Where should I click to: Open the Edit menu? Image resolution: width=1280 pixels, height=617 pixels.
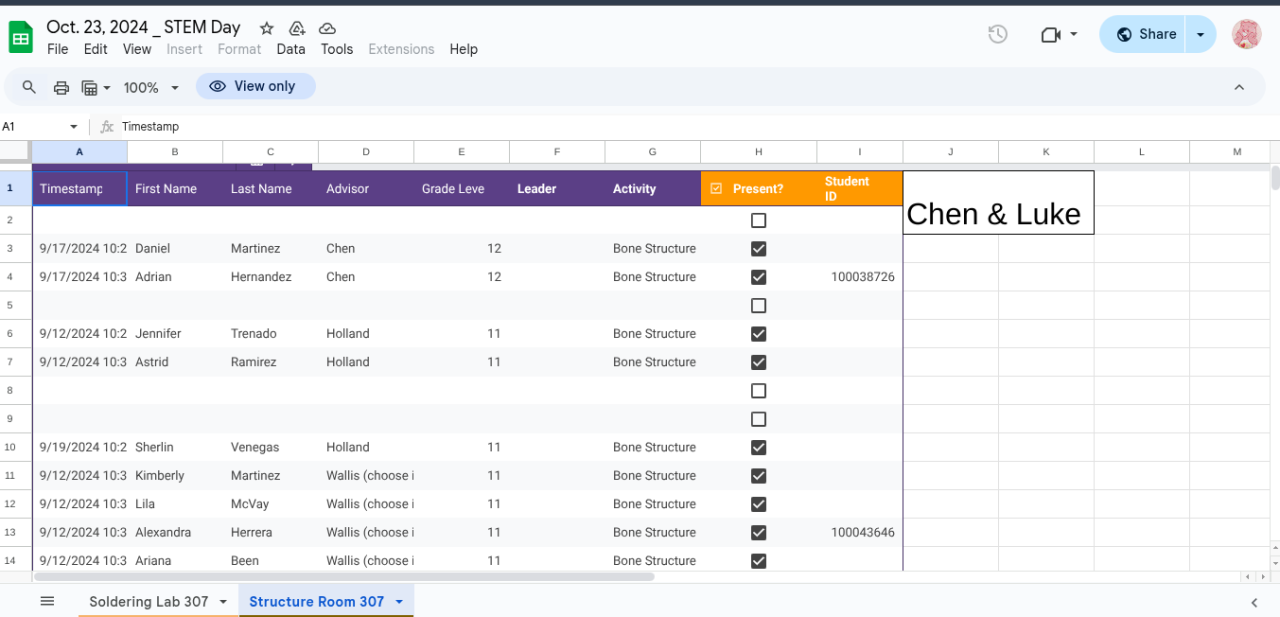click(95, 49)
